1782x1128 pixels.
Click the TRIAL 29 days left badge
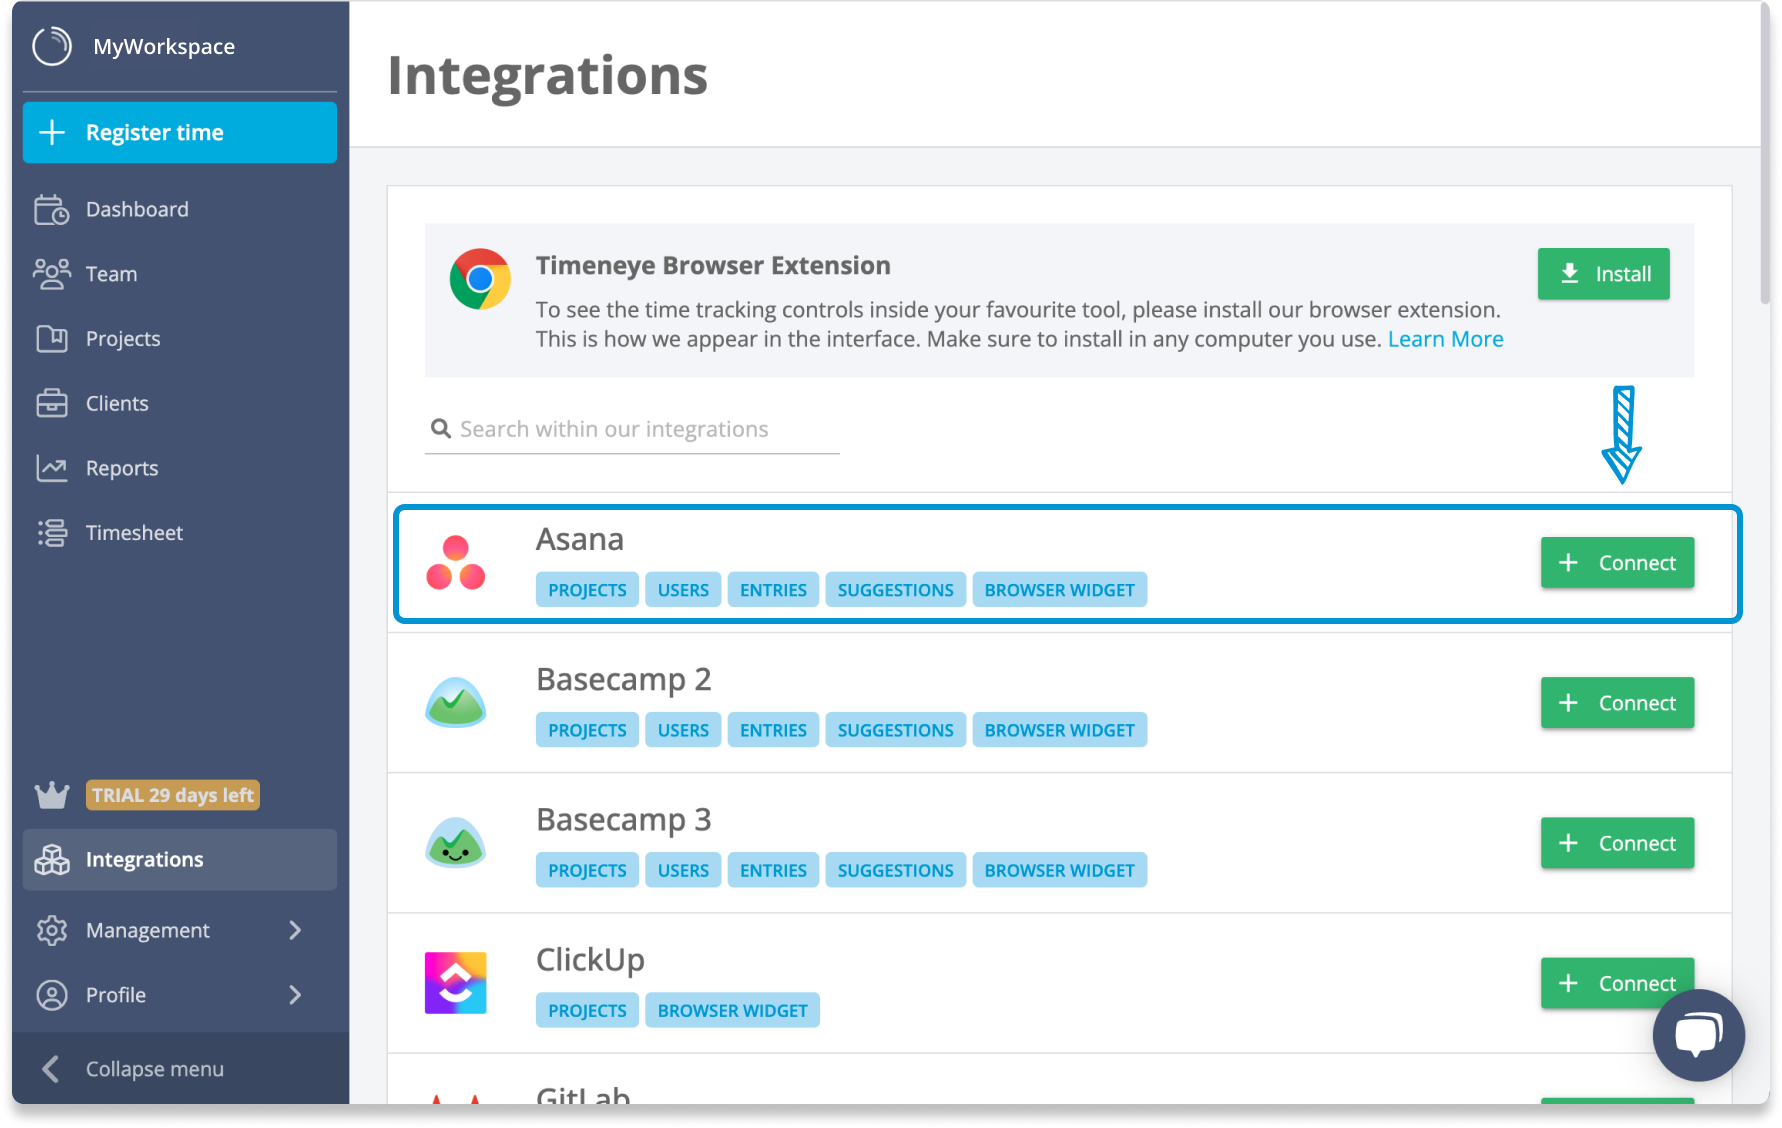173,795
